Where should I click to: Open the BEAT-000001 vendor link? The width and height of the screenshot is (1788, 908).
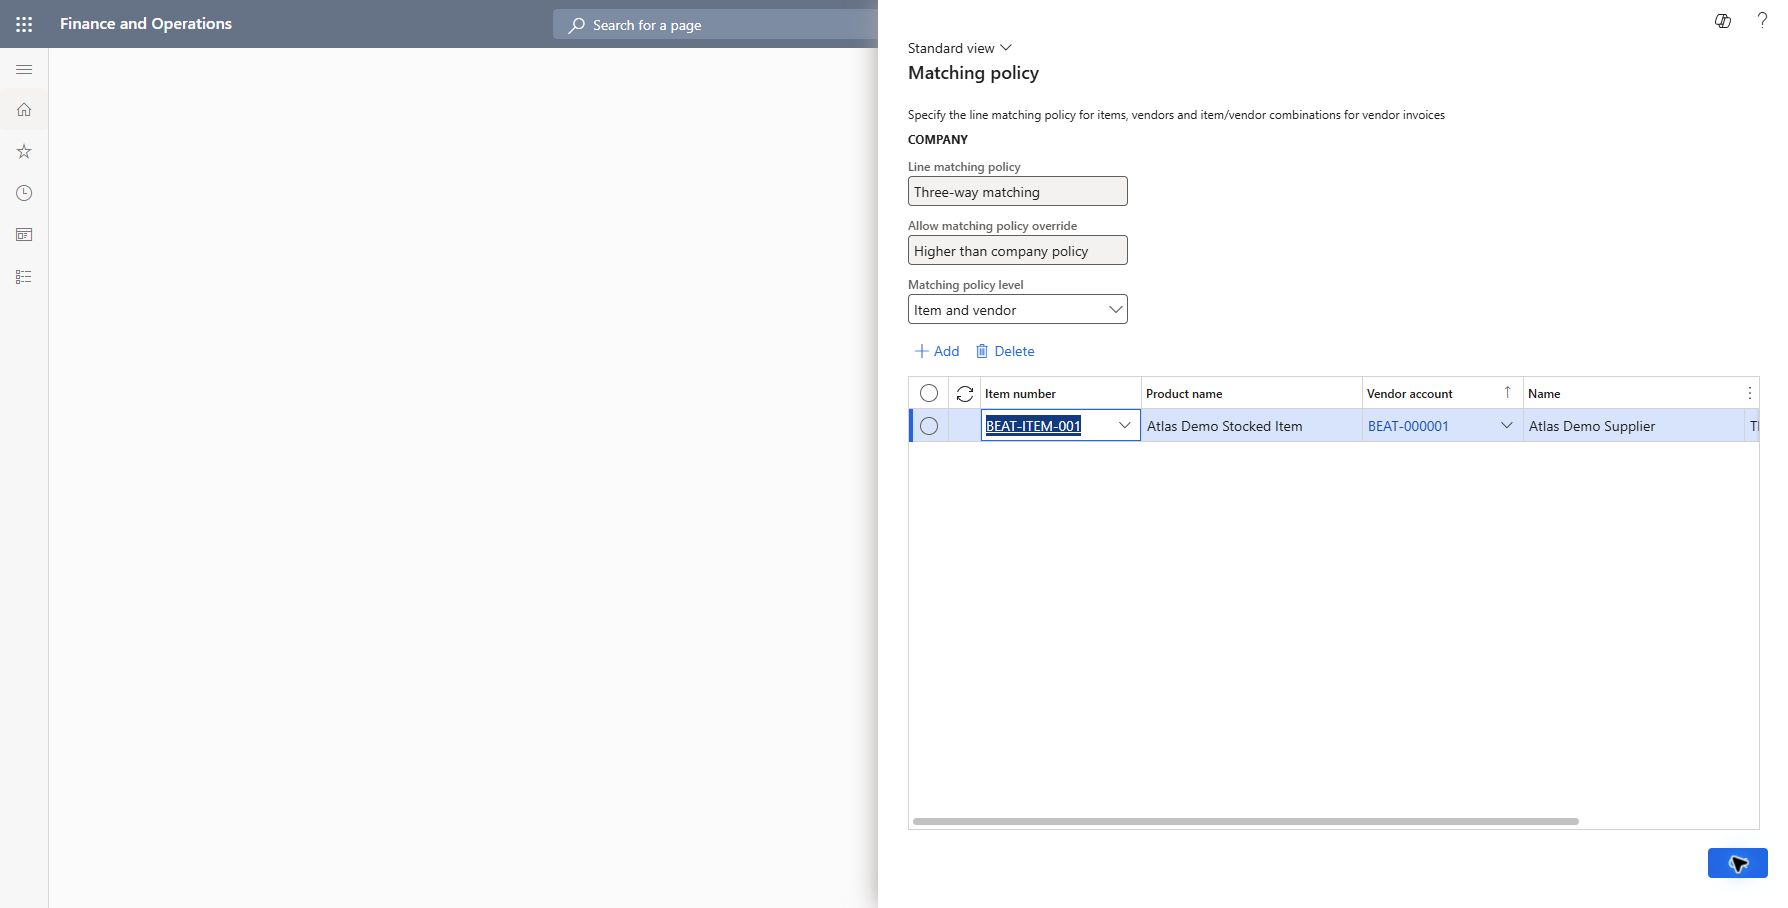[x=1408, y=426]
